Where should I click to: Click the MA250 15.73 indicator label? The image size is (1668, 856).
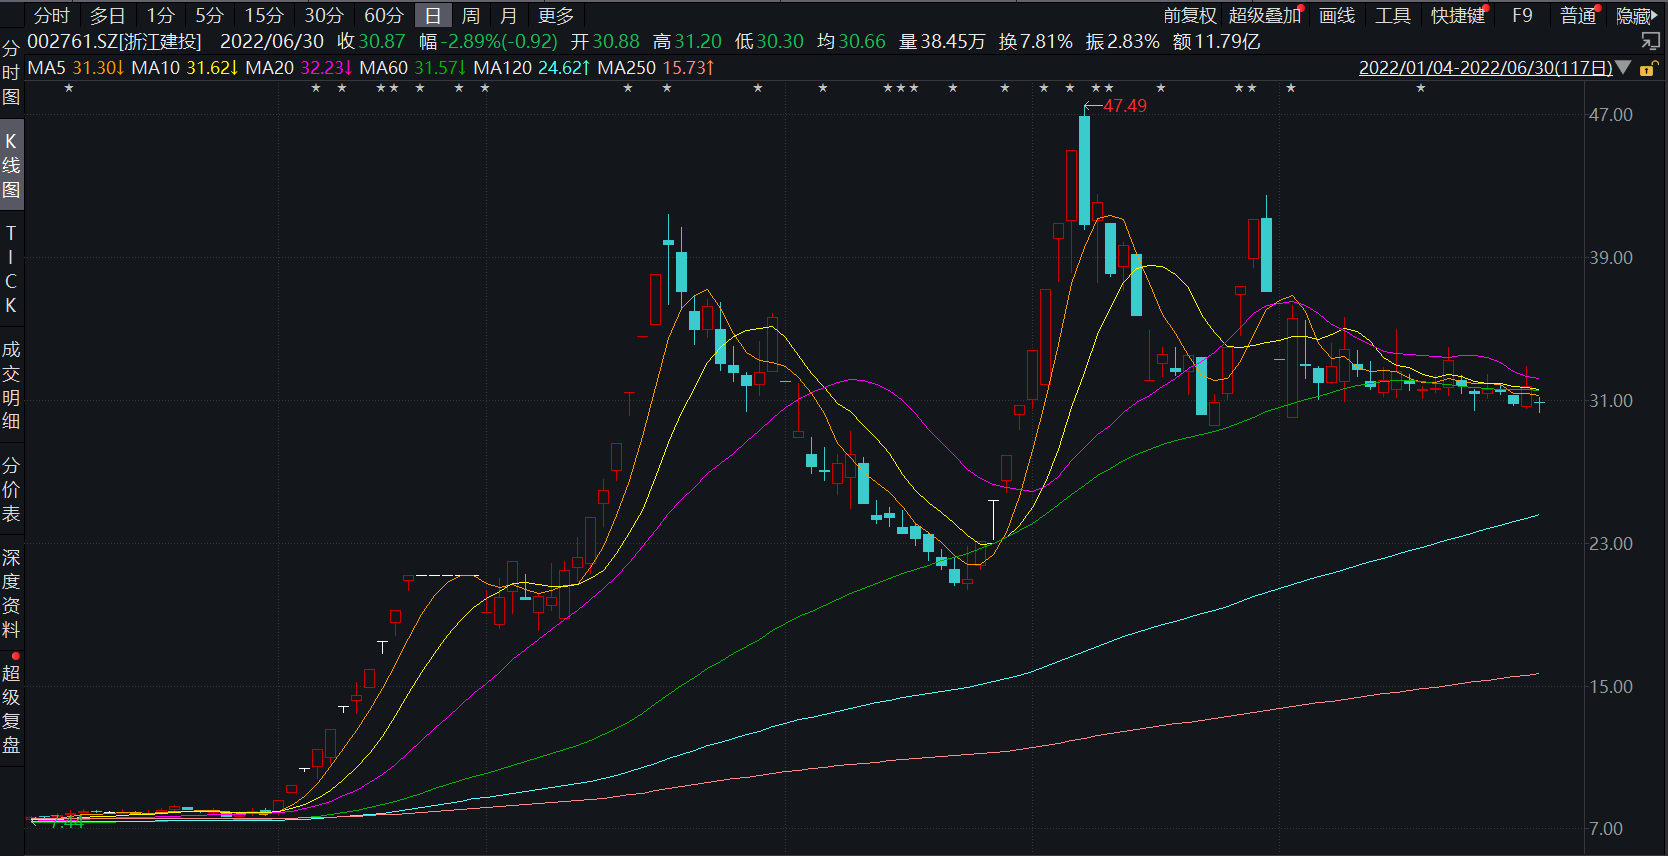656,68
